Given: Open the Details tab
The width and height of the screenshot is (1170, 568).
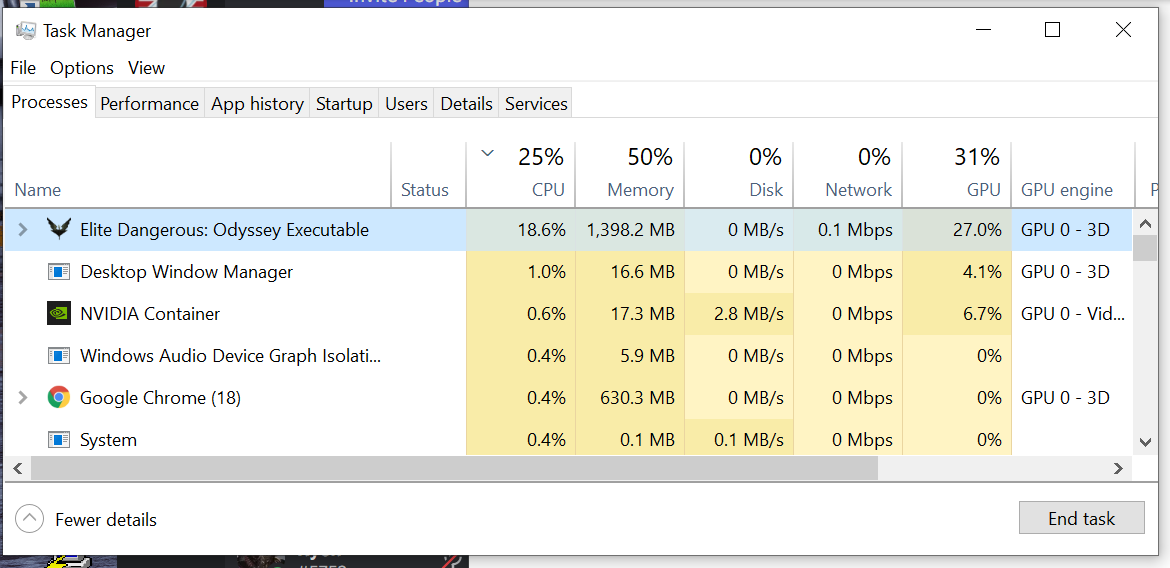Looking at the screenshot, I should 466,104.
